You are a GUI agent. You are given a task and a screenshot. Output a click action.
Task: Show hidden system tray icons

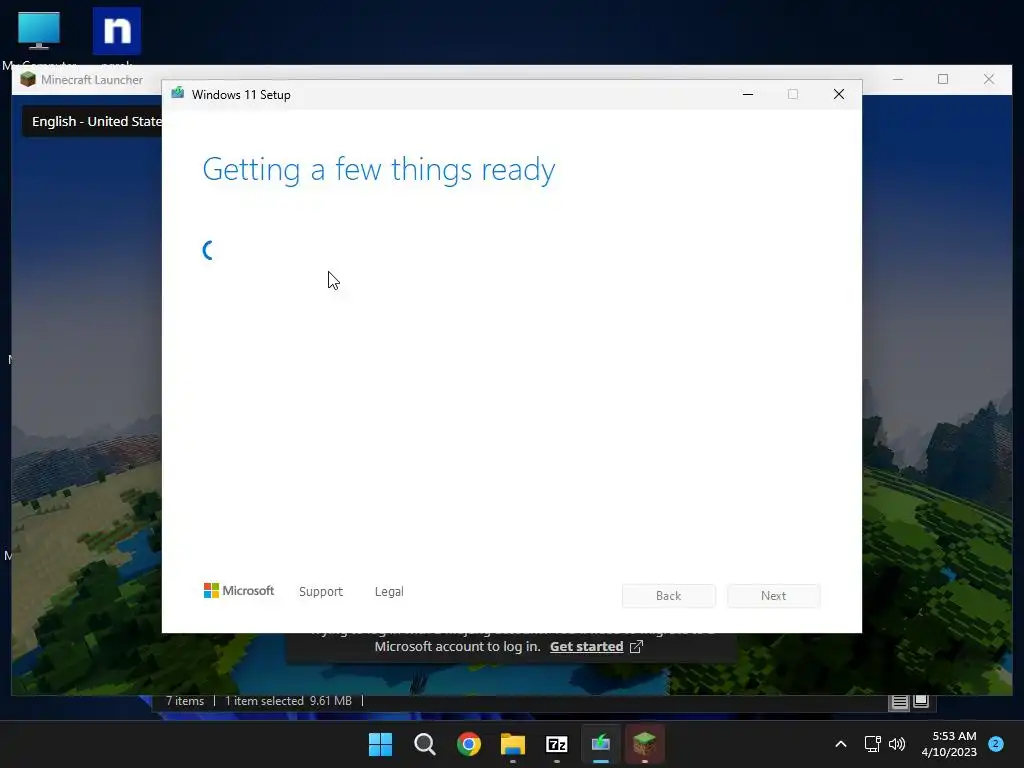point(841,744)
